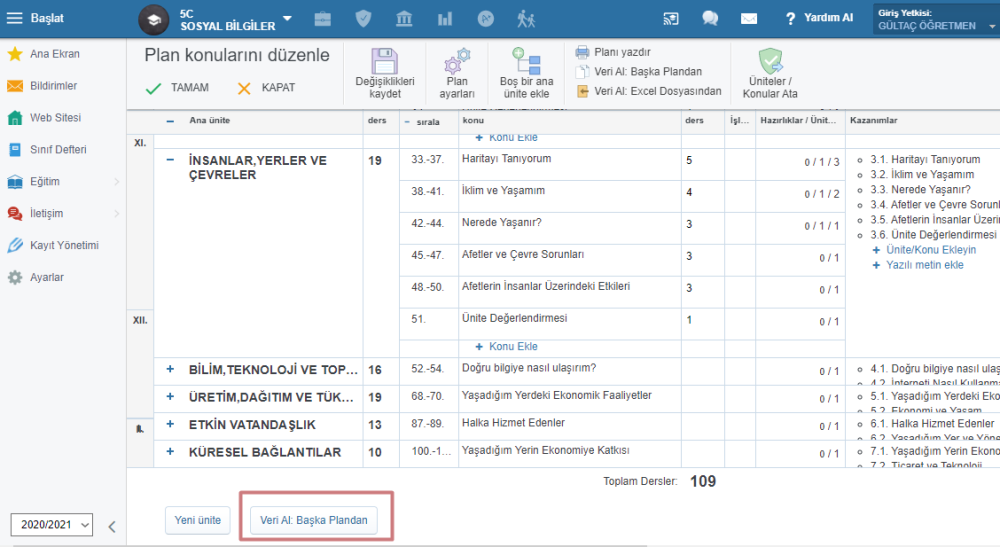Open Kayıt Yönetimi in sidebar
Image resolution: width=1000 pixels, height=547 pixels.
(x=62, y=245)
